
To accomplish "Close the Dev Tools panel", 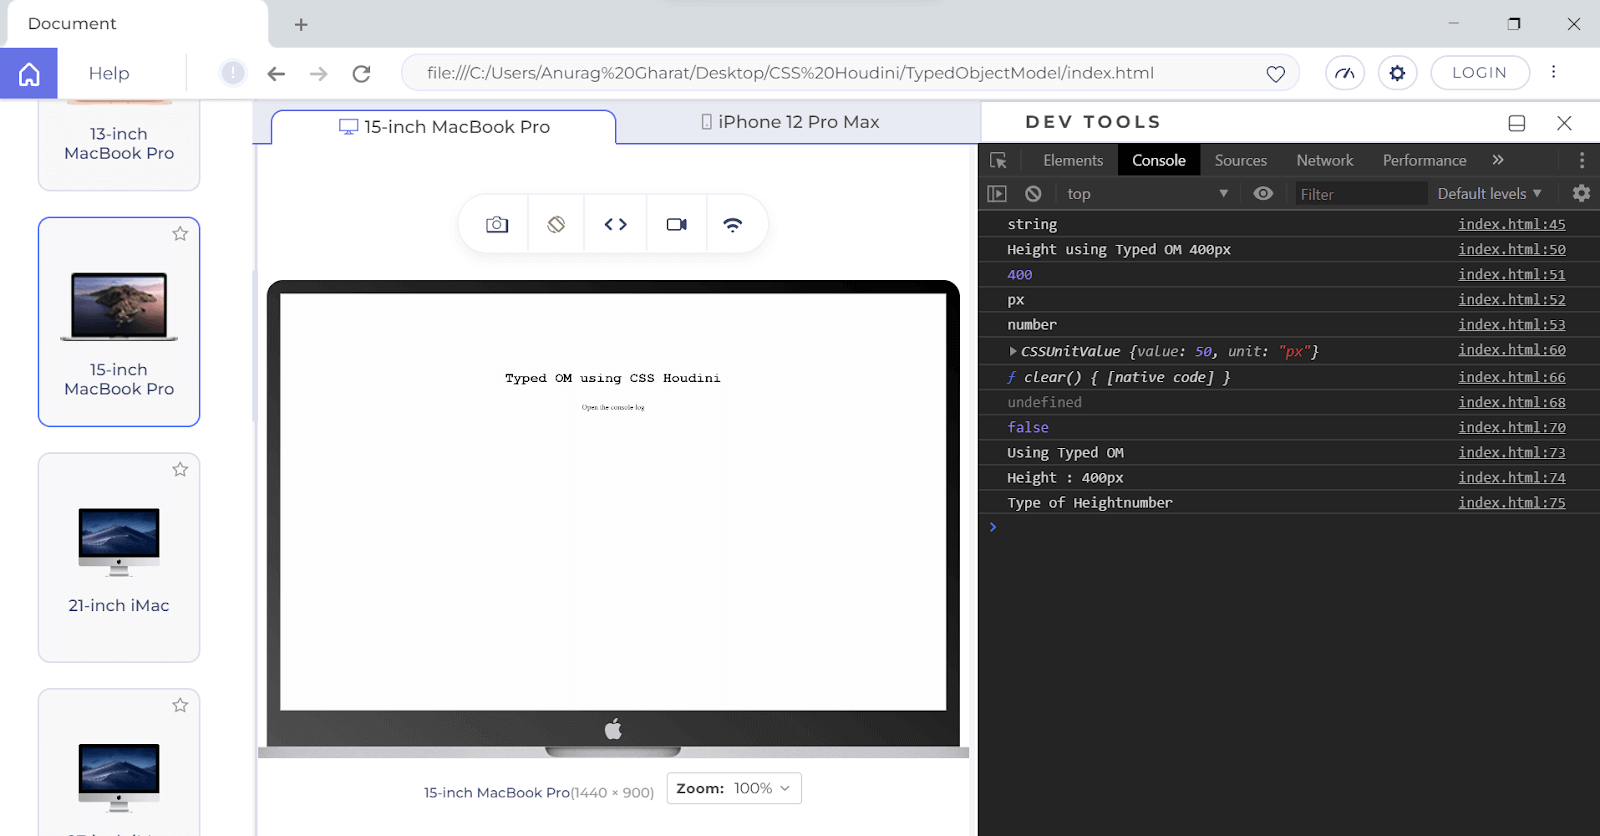I will (1564, 123).
